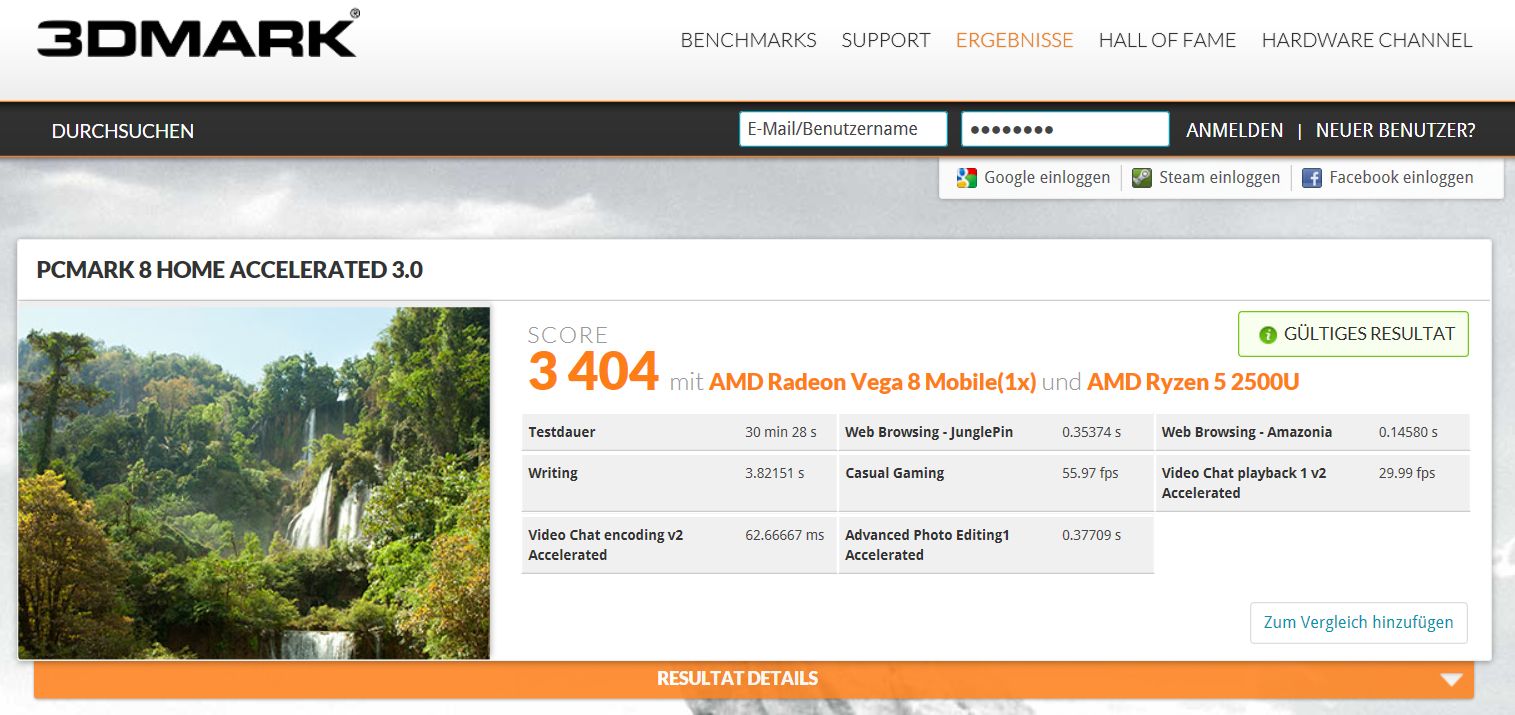This screenshot has width=1515, height=715.
Task: Open the DURCHSUCHEN navigation item
Action: click(x=123, y=131)
